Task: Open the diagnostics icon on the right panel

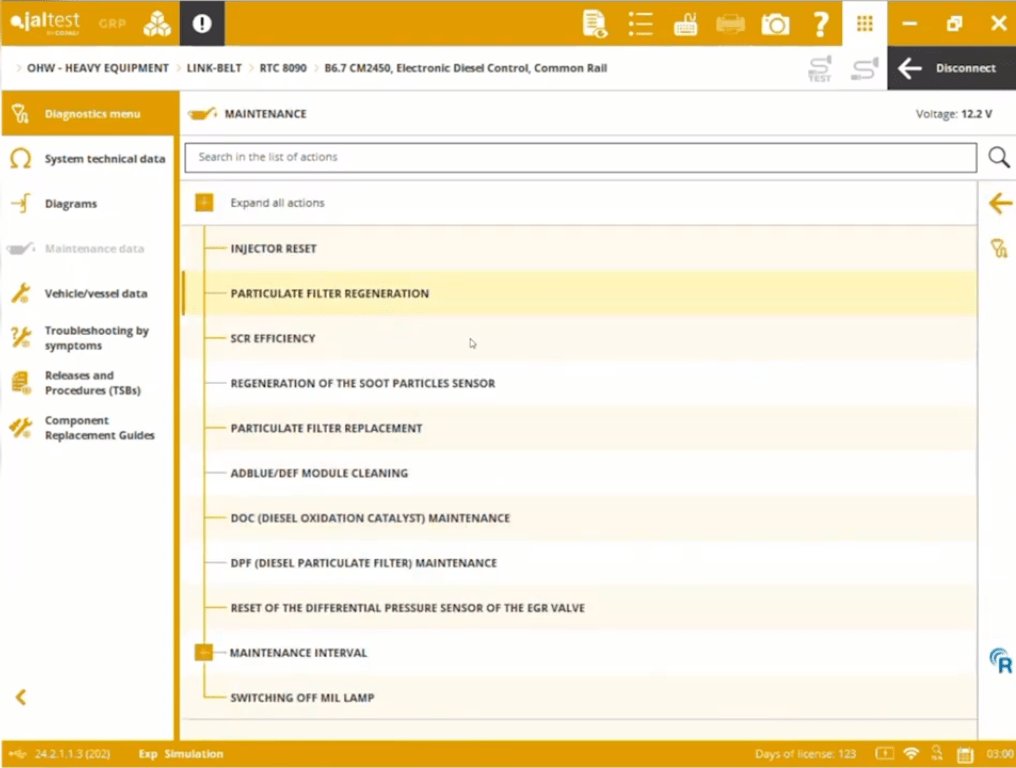Action: pos(999,248)
